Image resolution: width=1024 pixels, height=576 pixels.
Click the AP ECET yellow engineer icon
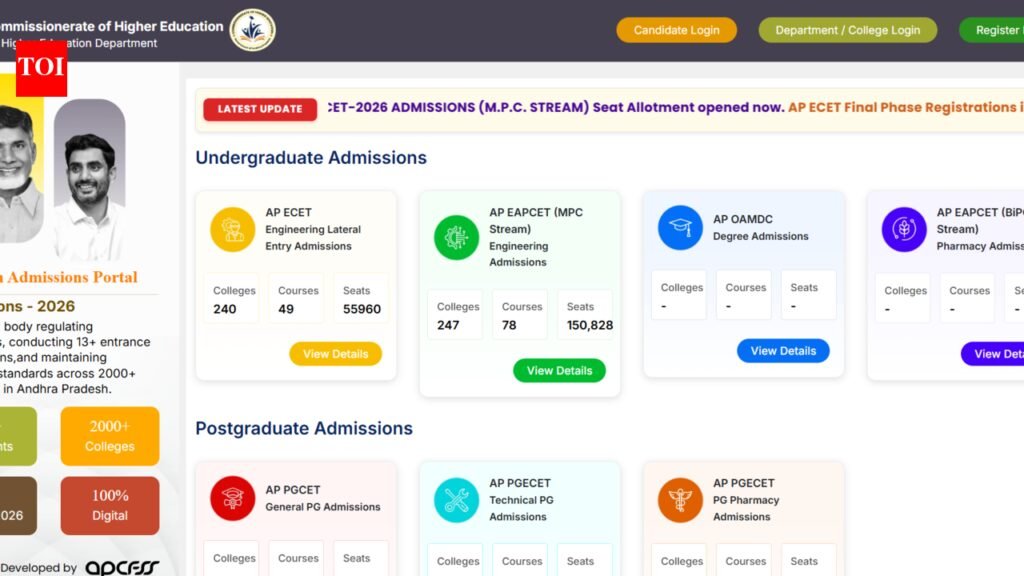pos(232,229)
